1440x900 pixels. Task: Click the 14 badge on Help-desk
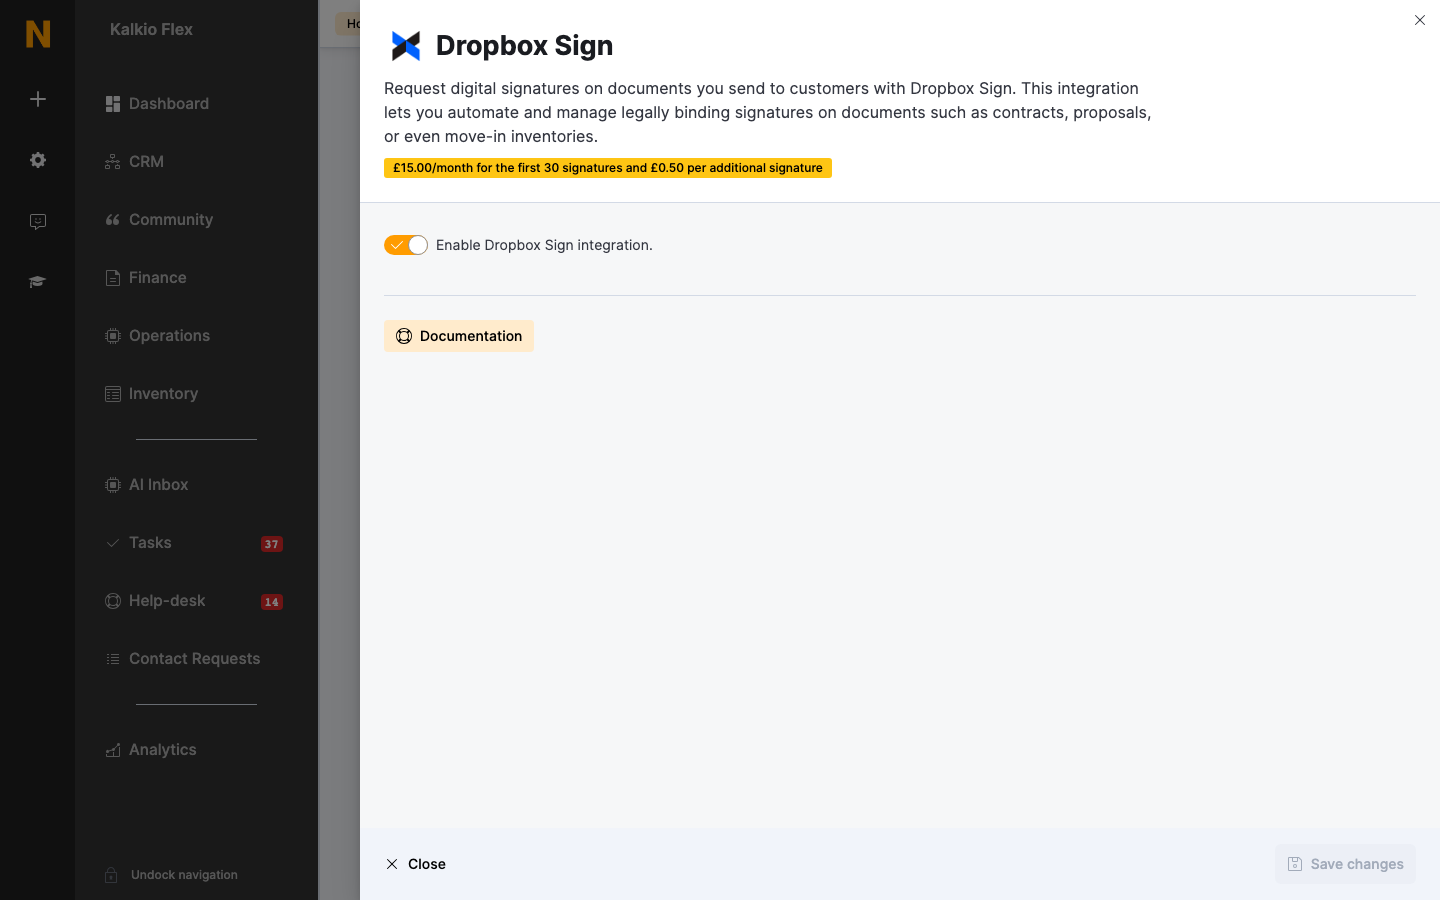[x=272, y=602]
